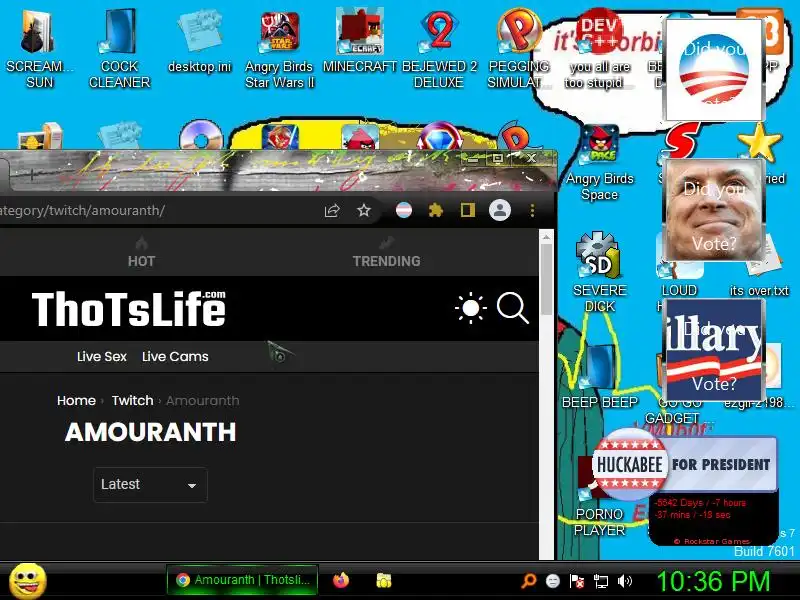
Task: Select the 'you all are too stupid' icon
Action: pos(597,48)
